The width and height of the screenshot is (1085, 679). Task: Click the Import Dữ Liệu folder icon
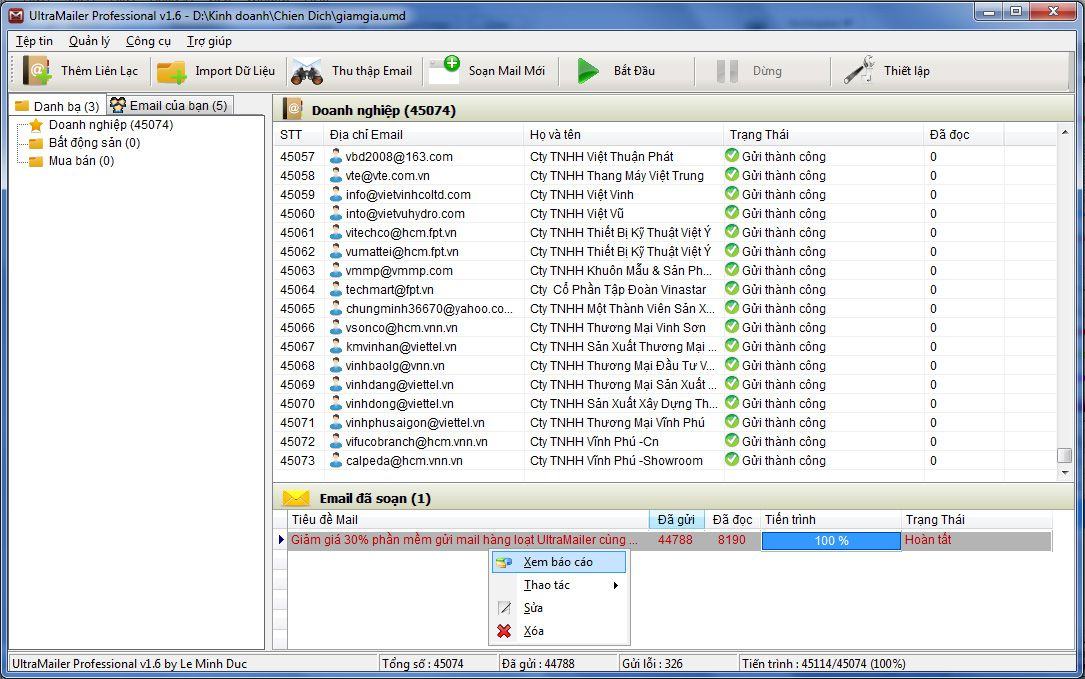point(172,71)
